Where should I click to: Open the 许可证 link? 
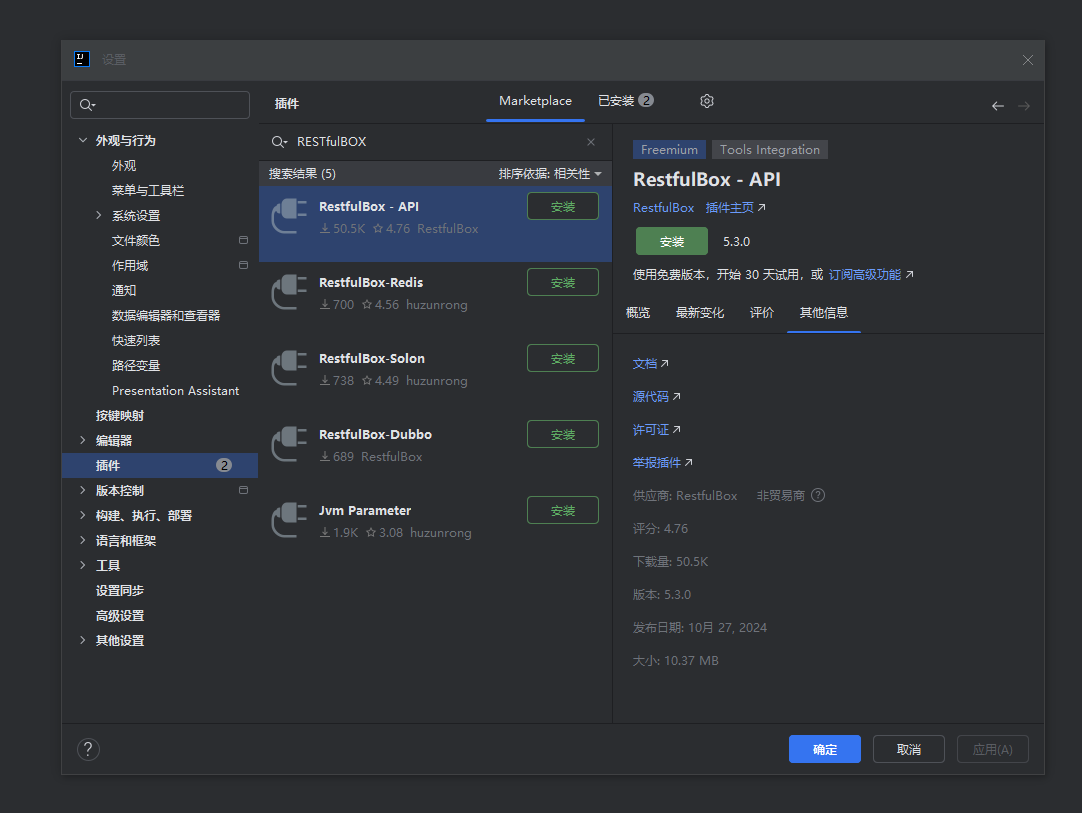[656, 430]
